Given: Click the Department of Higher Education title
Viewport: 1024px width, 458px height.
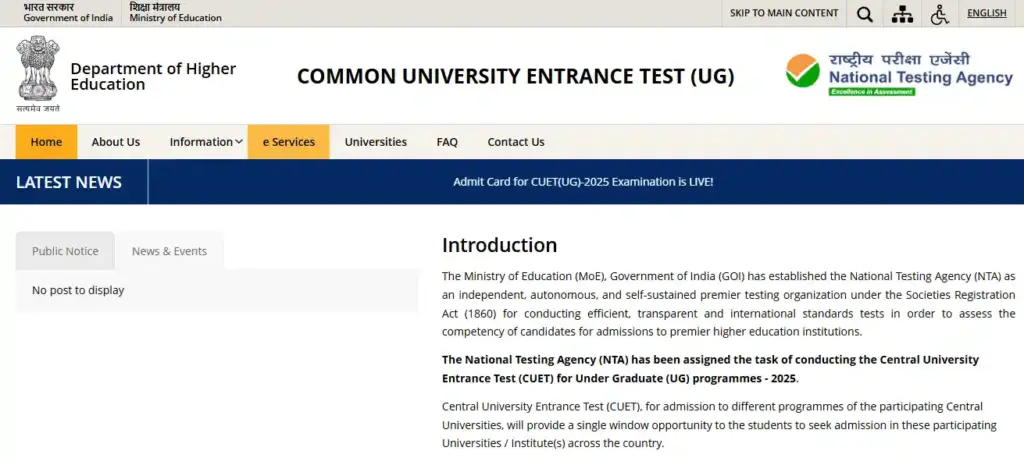Looking at the screenshot, I should 153,76.
